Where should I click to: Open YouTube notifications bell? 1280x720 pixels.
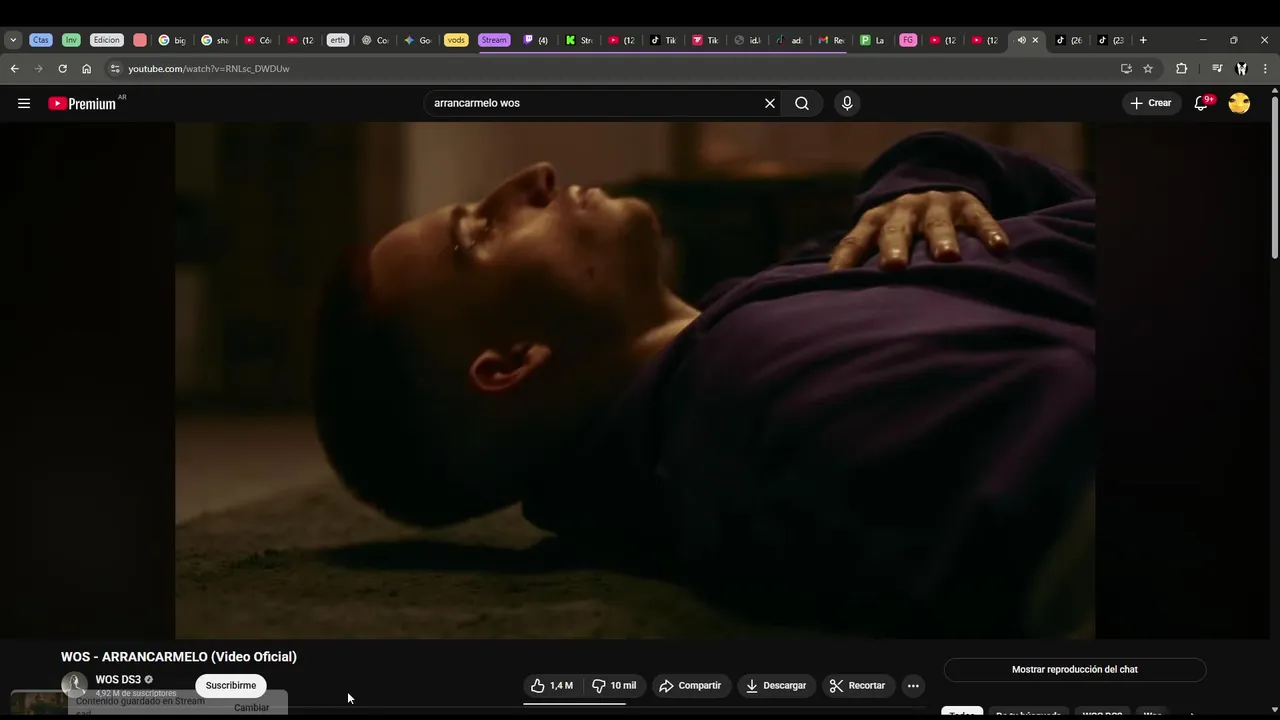pyautogui.click(x=1202, y=103)
